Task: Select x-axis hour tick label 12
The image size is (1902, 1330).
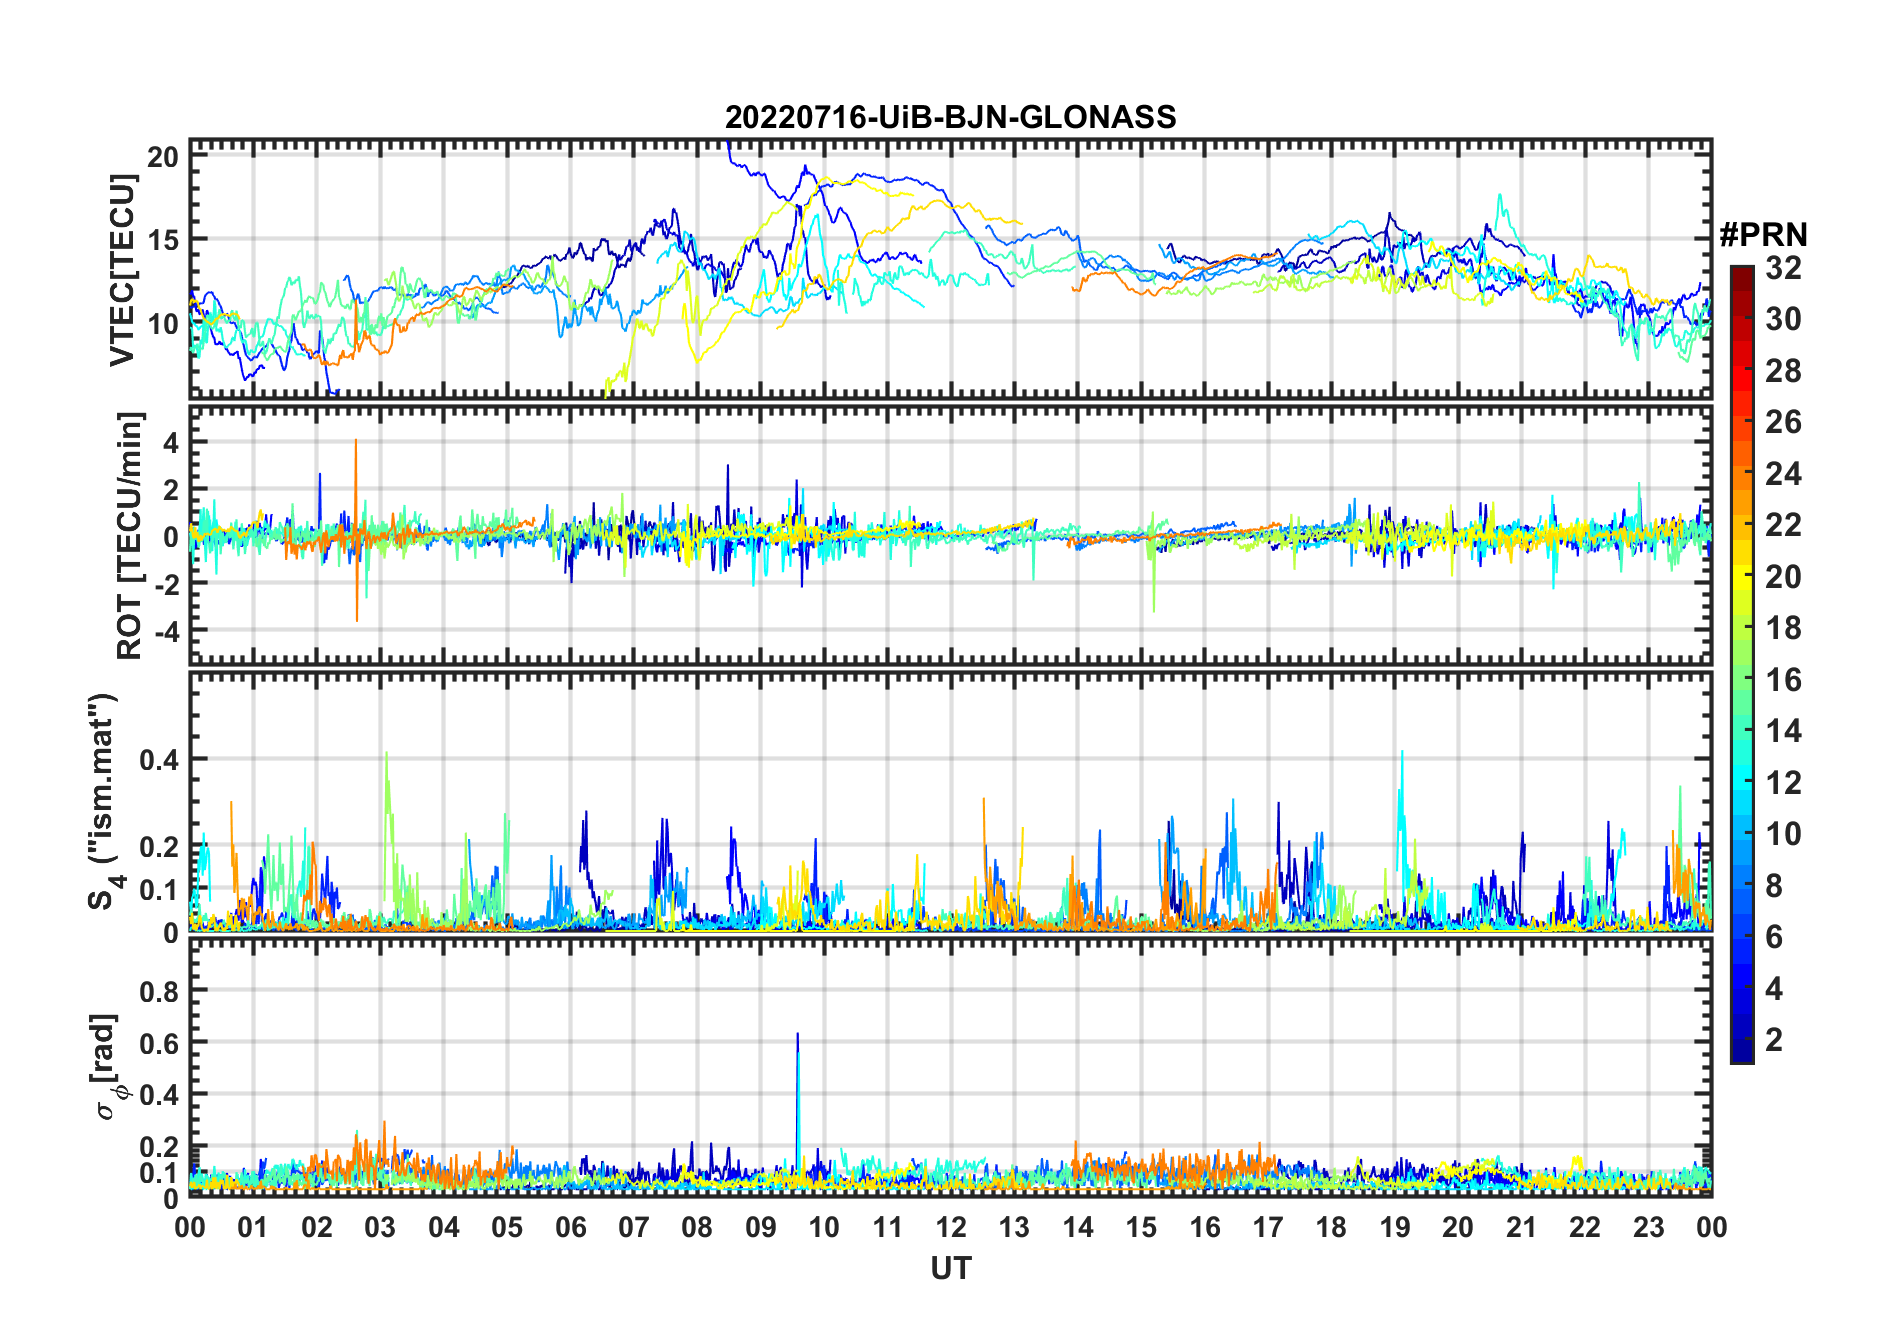Action: [x=951, y=1227]
